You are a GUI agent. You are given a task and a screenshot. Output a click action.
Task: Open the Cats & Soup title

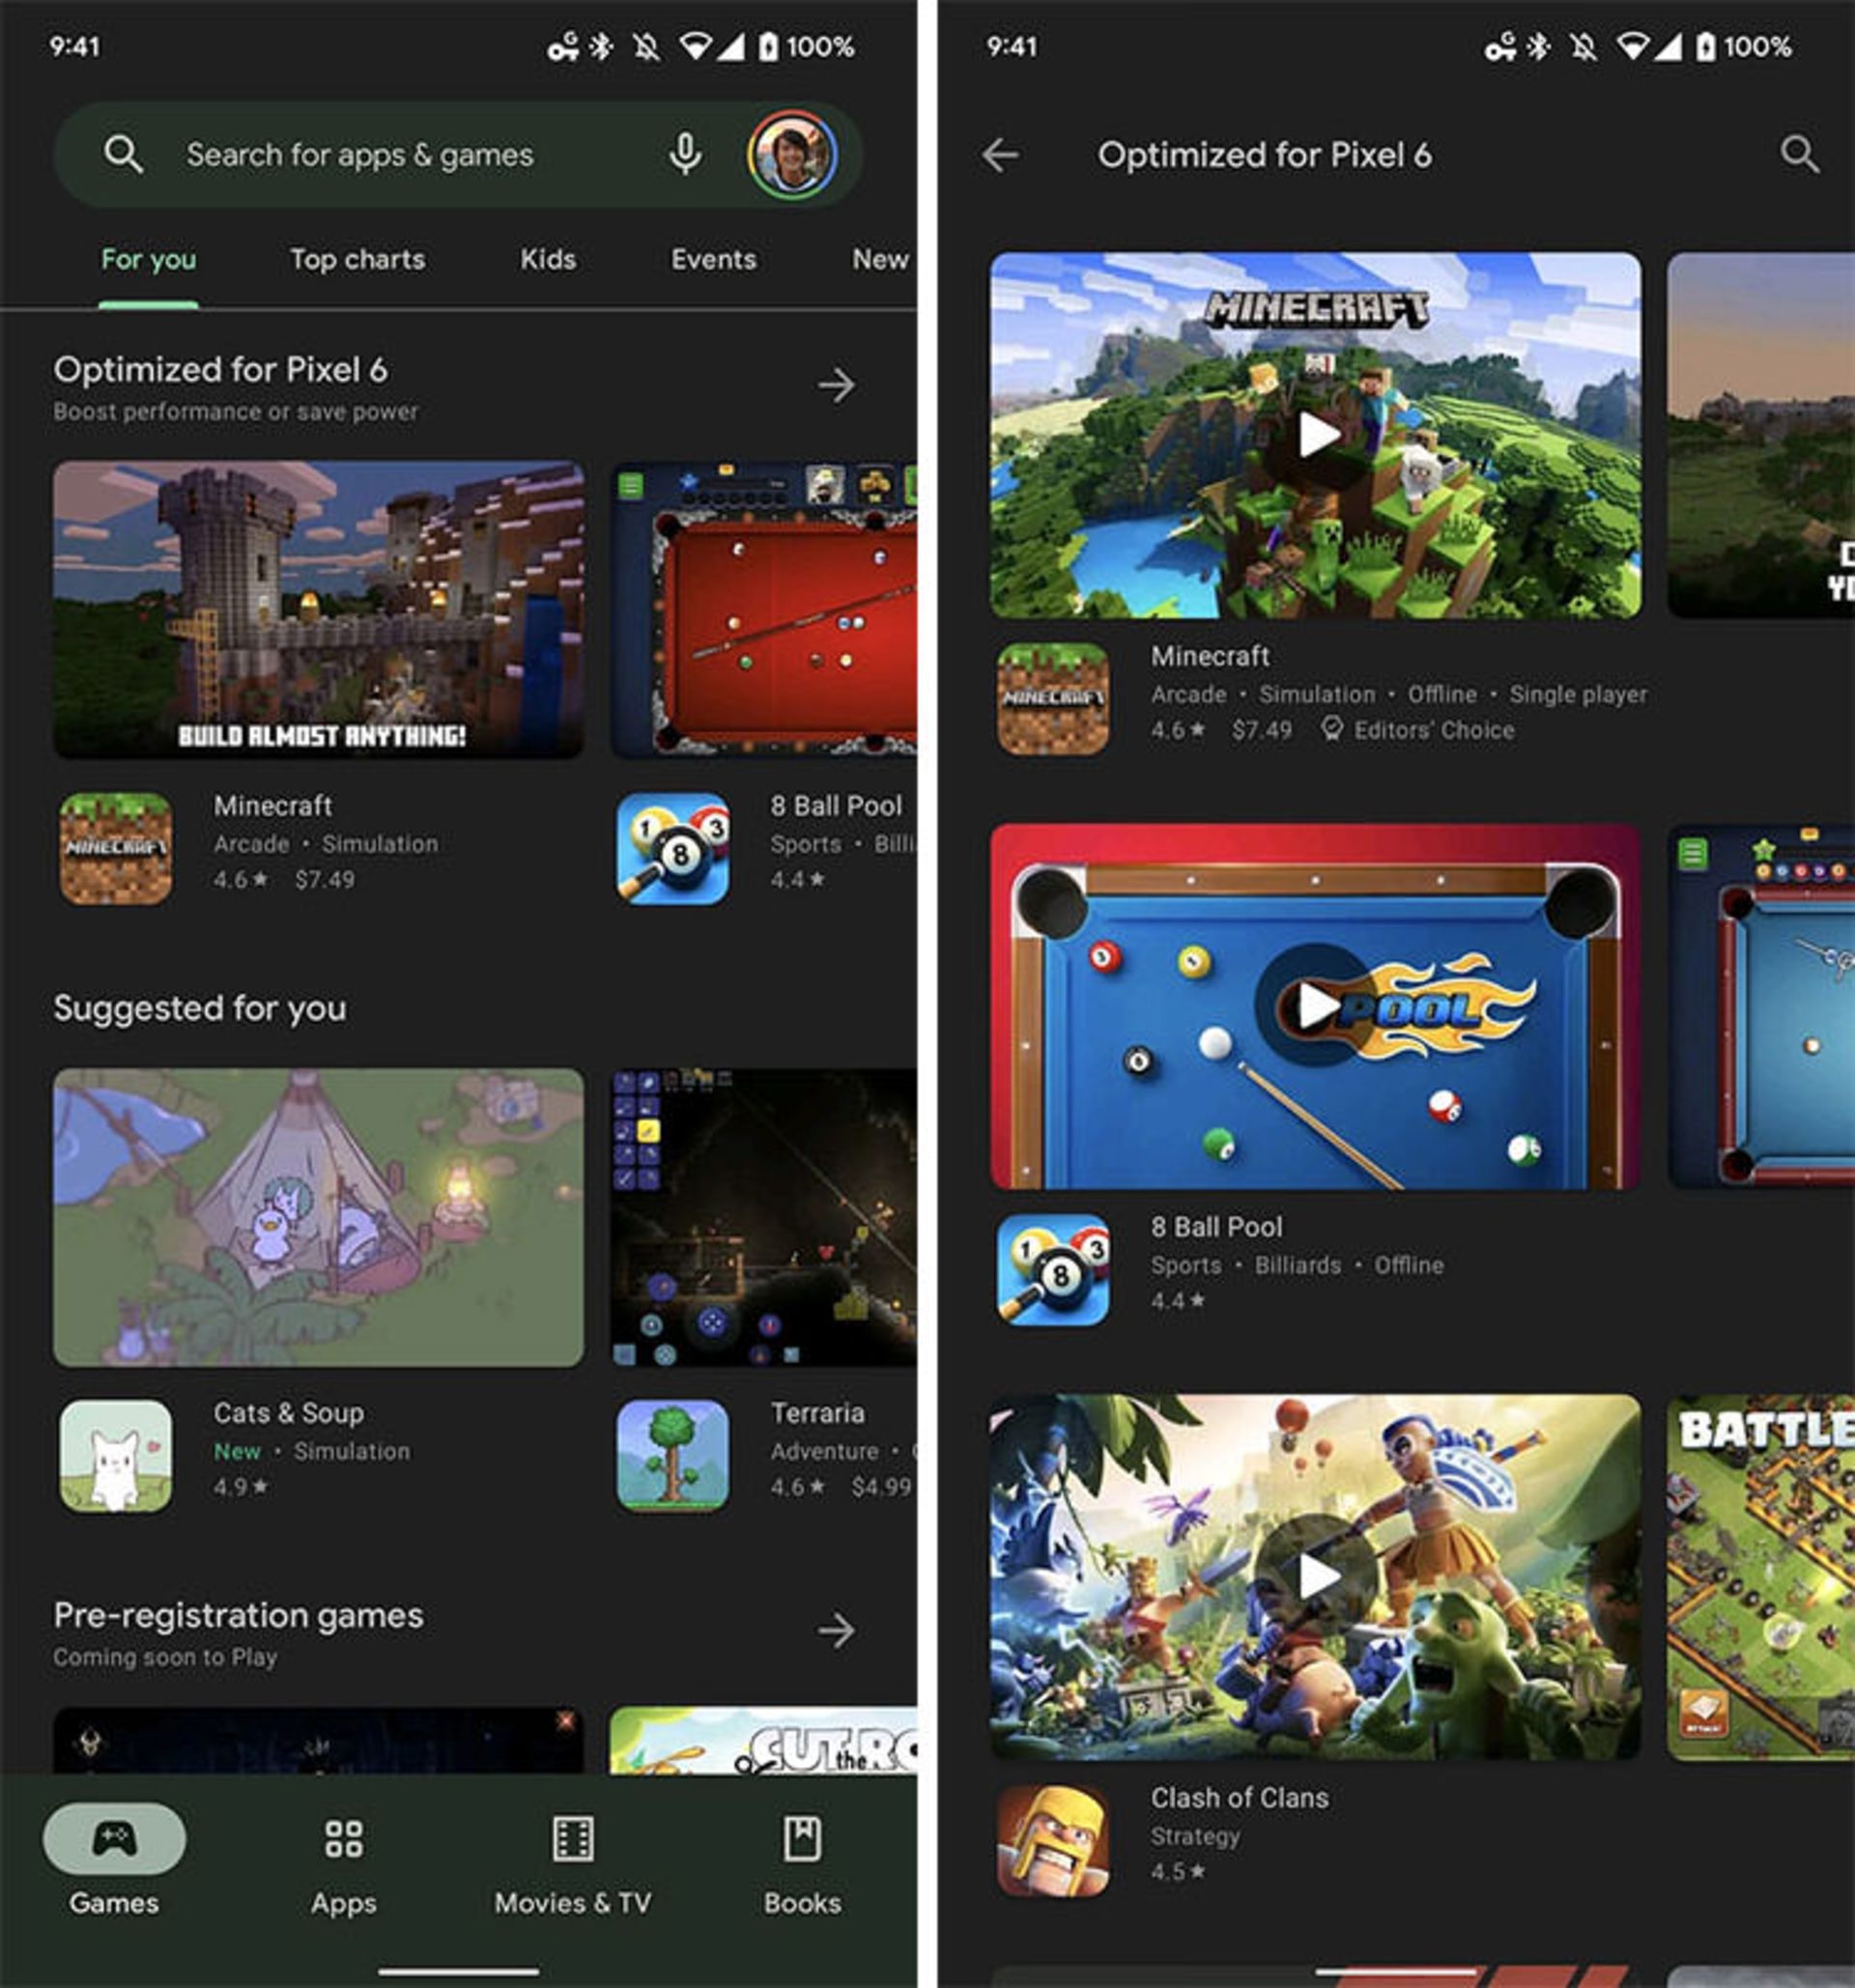click(288, 1413)
